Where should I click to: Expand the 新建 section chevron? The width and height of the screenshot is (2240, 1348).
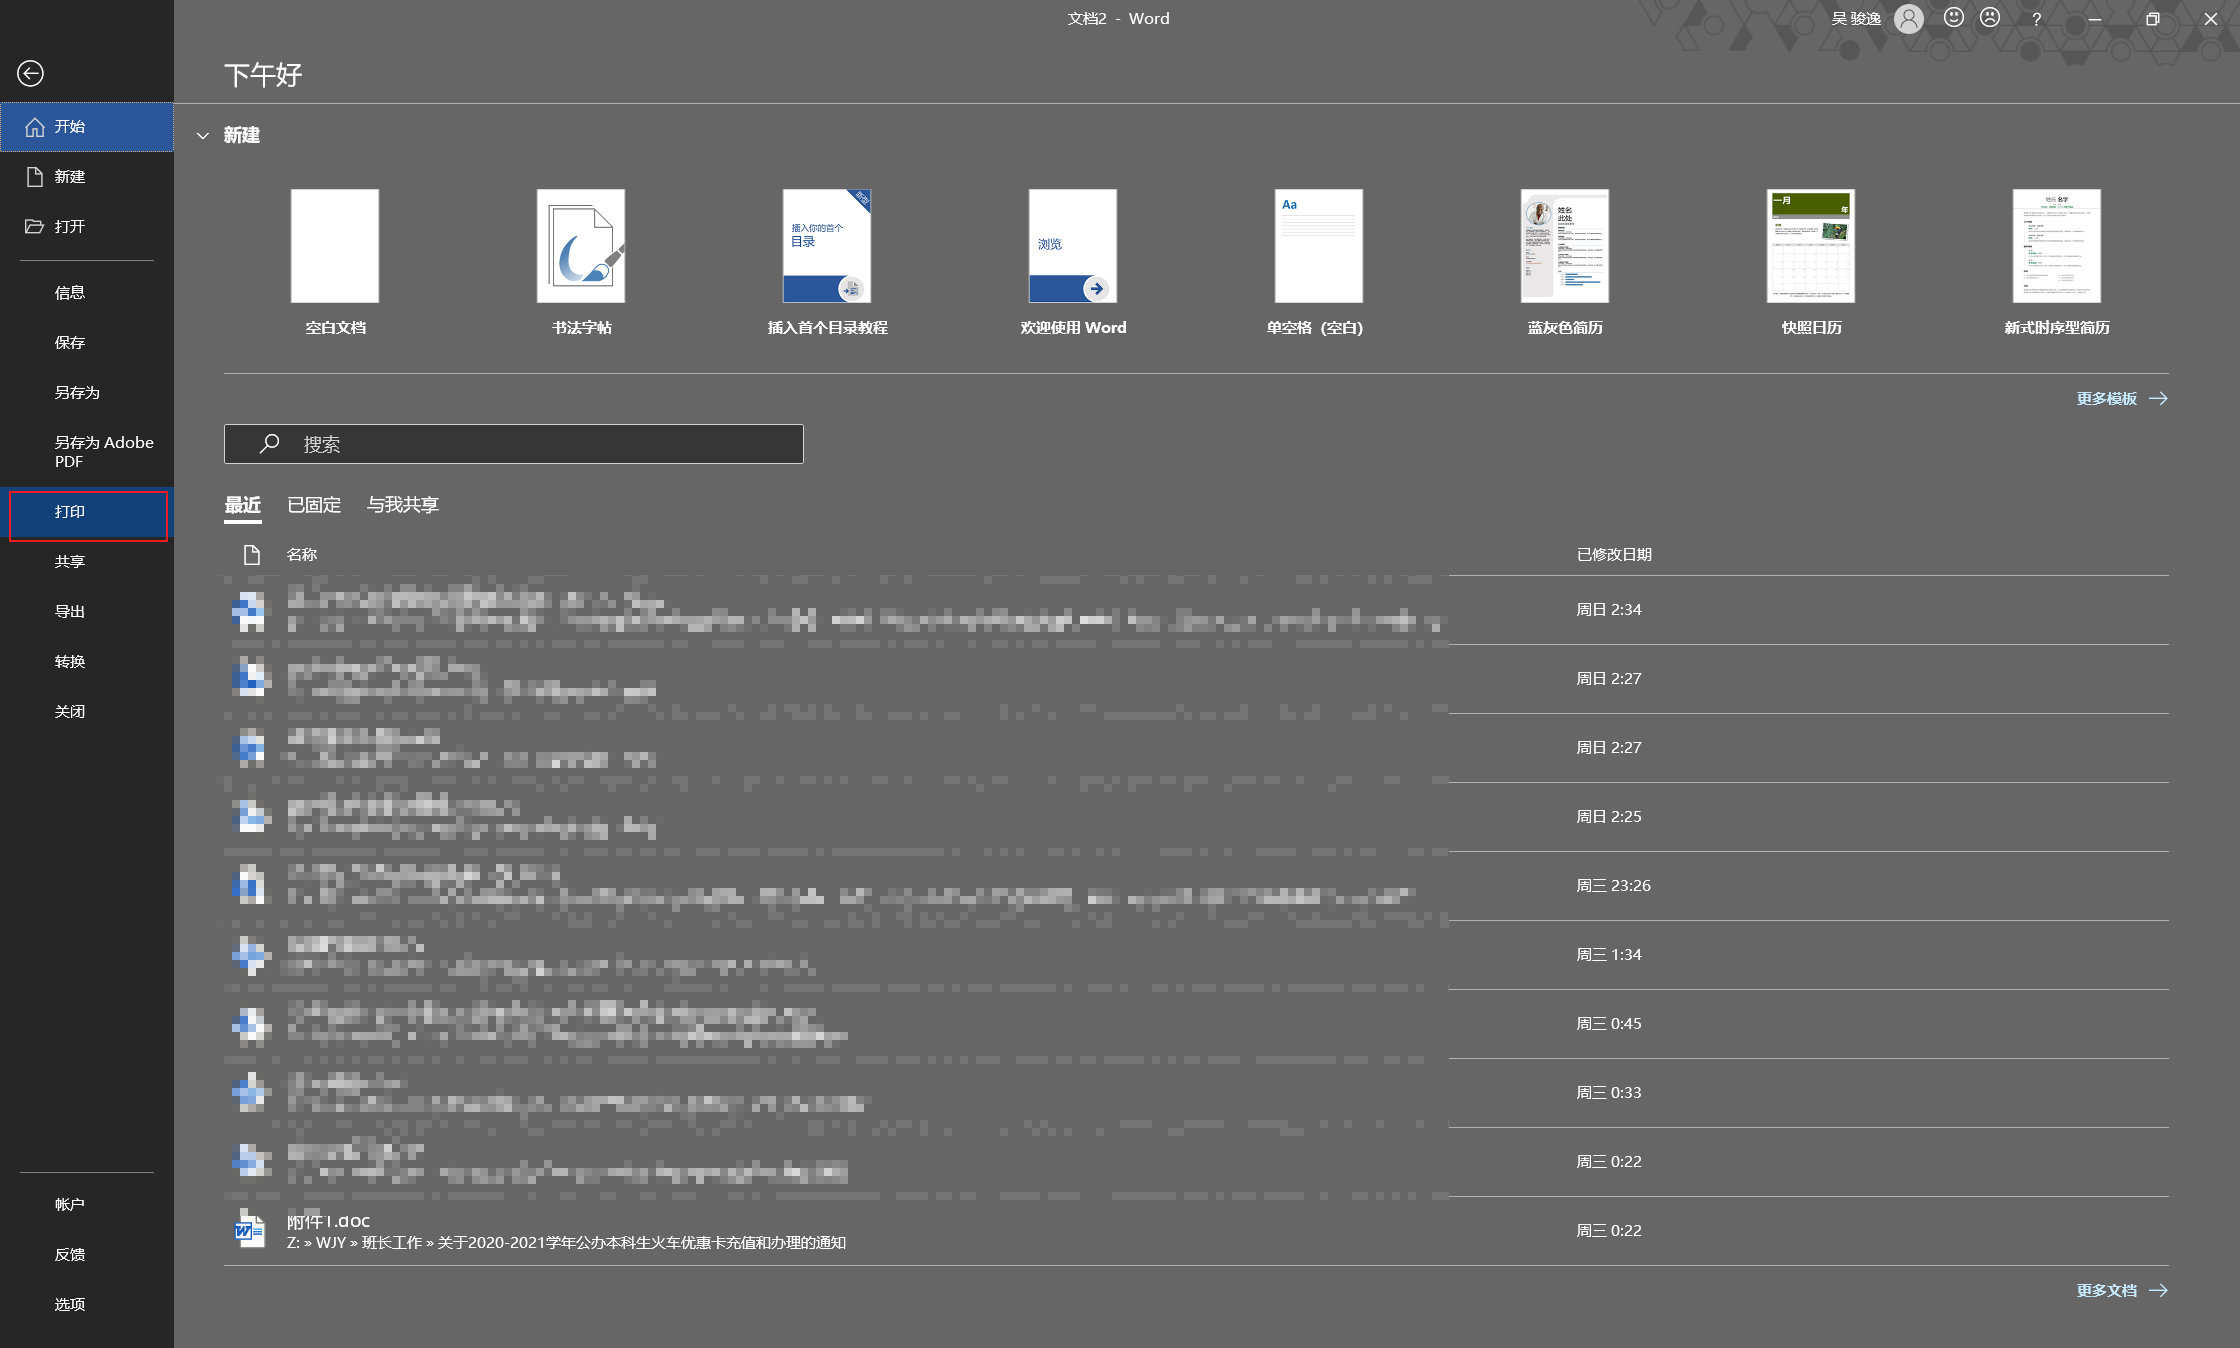pyautogui.click(x=202, y=134)
